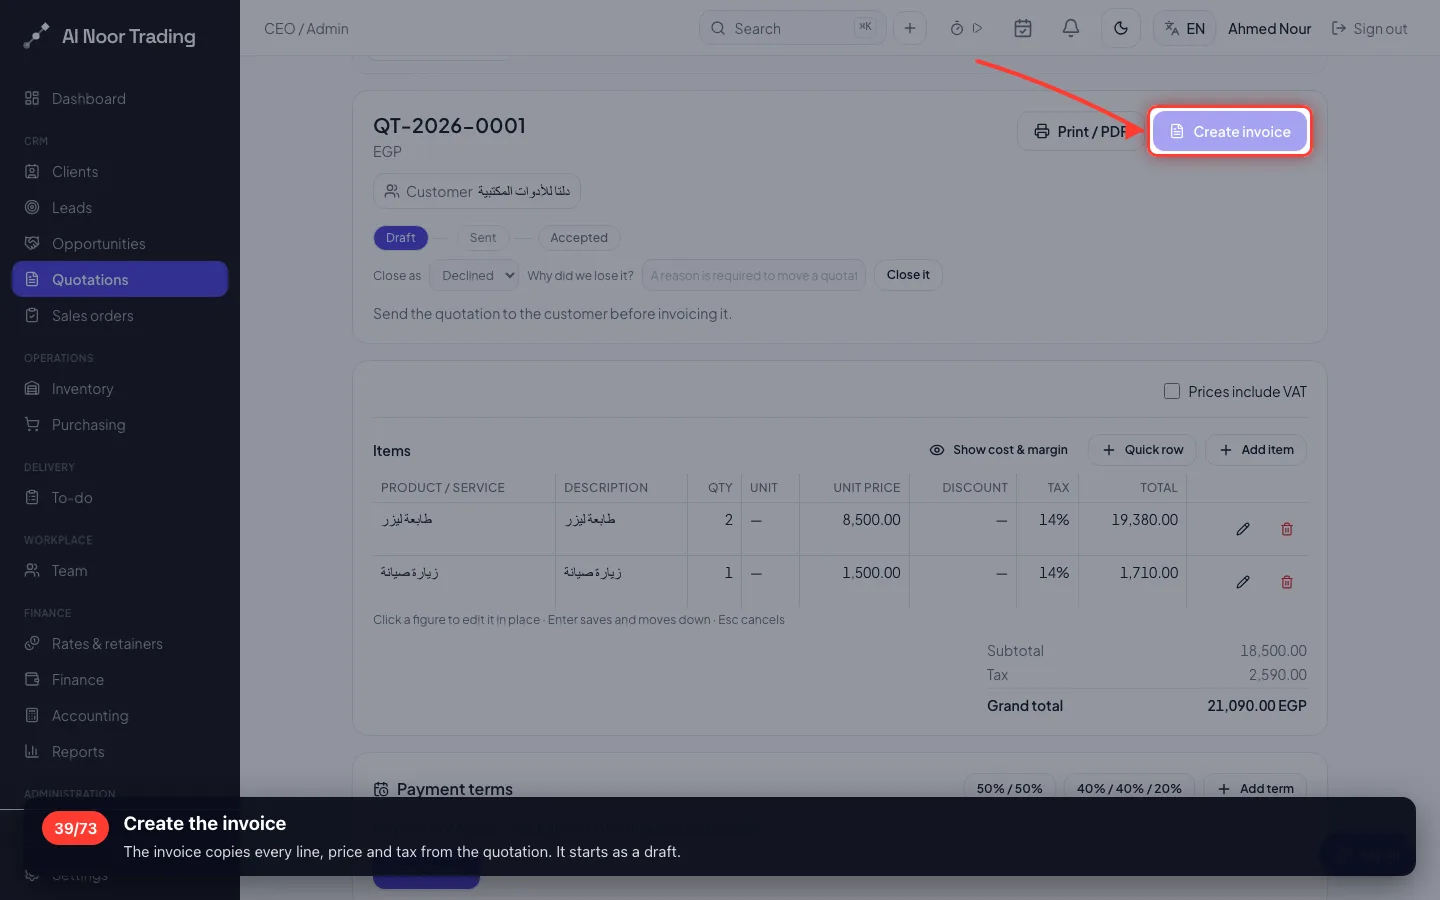Delete the طابعة ليزر line item
Viewport: 1440px width, 900px height.
pyautogui.click(x=1287, y=529)
